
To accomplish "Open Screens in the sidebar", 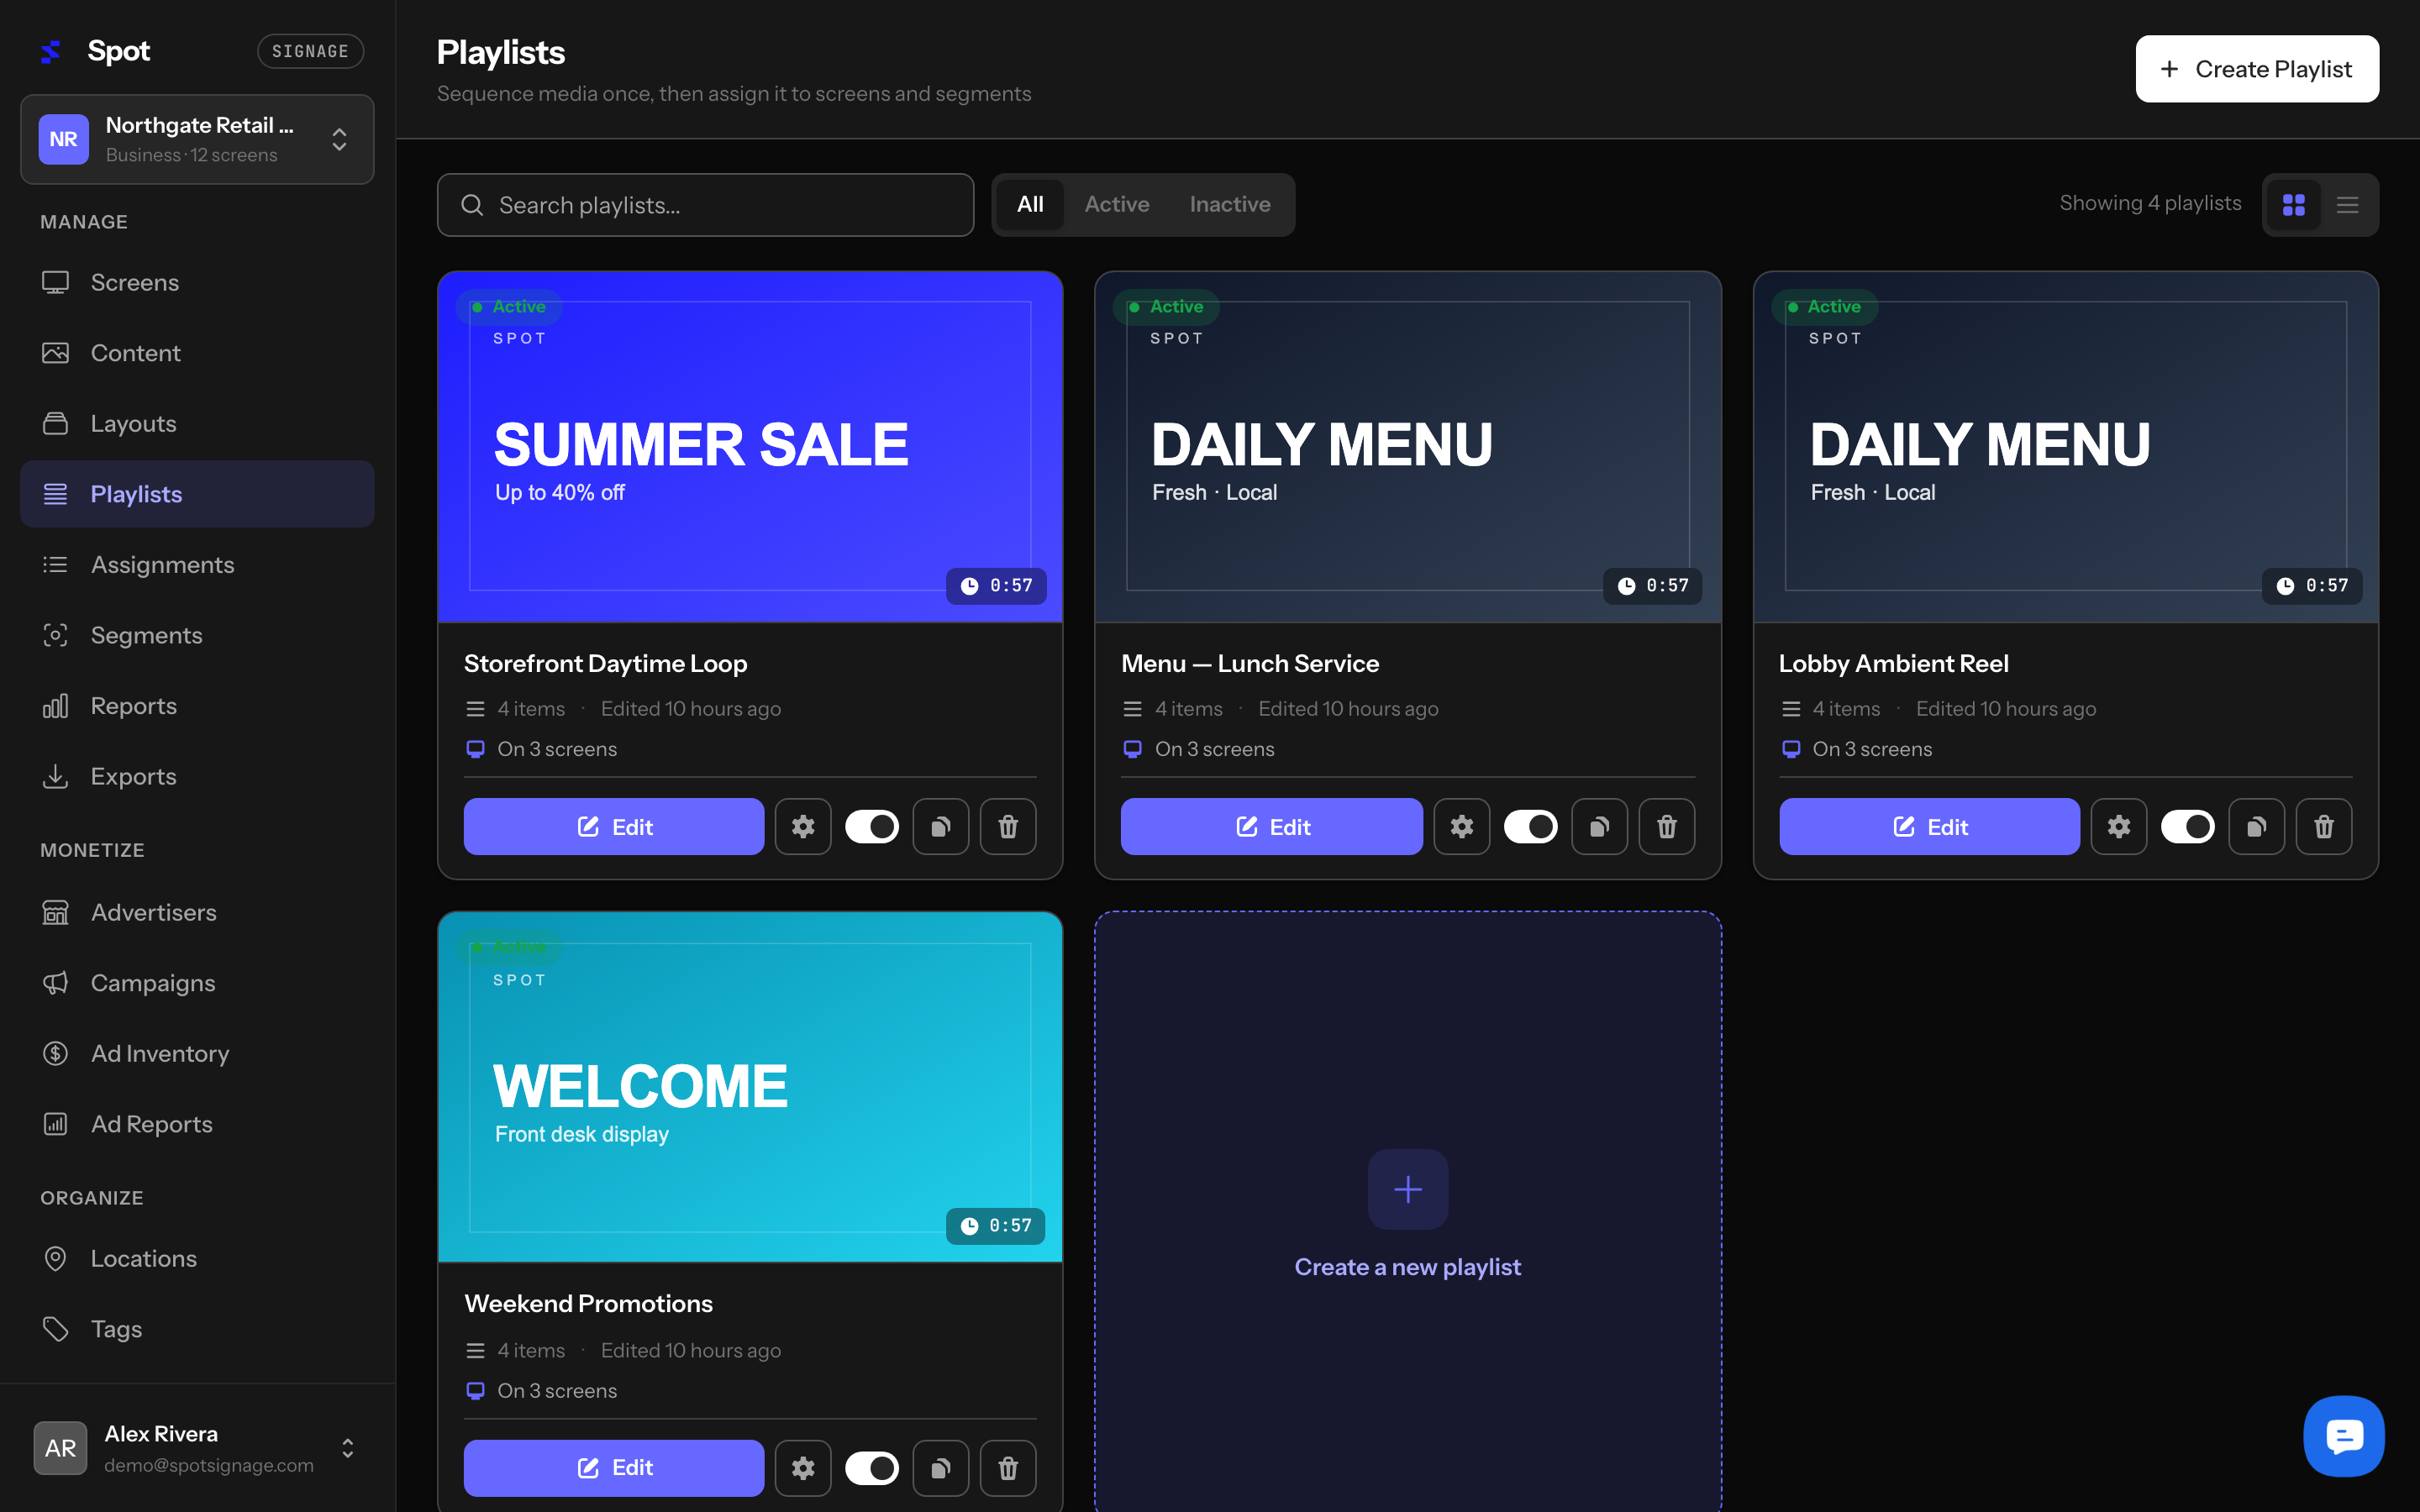I will 197,282.
